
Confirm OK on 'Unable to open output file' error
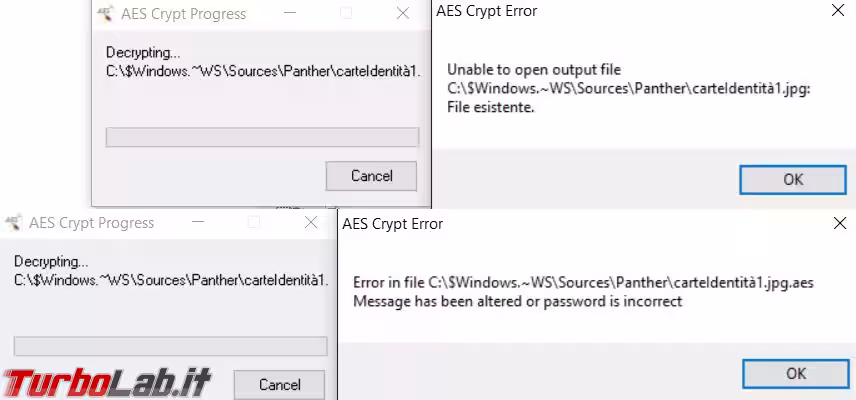(x=793, y=180)
